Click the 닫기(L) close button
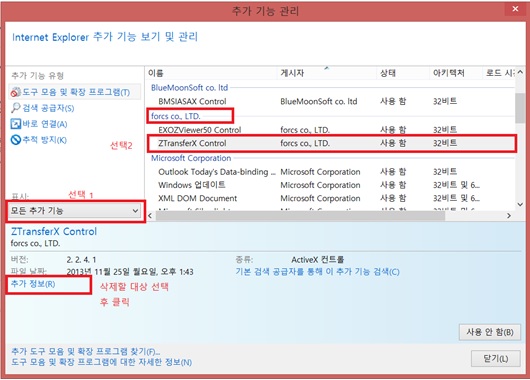The width and height of the screenshot is (530, 380). coord(496,359)
